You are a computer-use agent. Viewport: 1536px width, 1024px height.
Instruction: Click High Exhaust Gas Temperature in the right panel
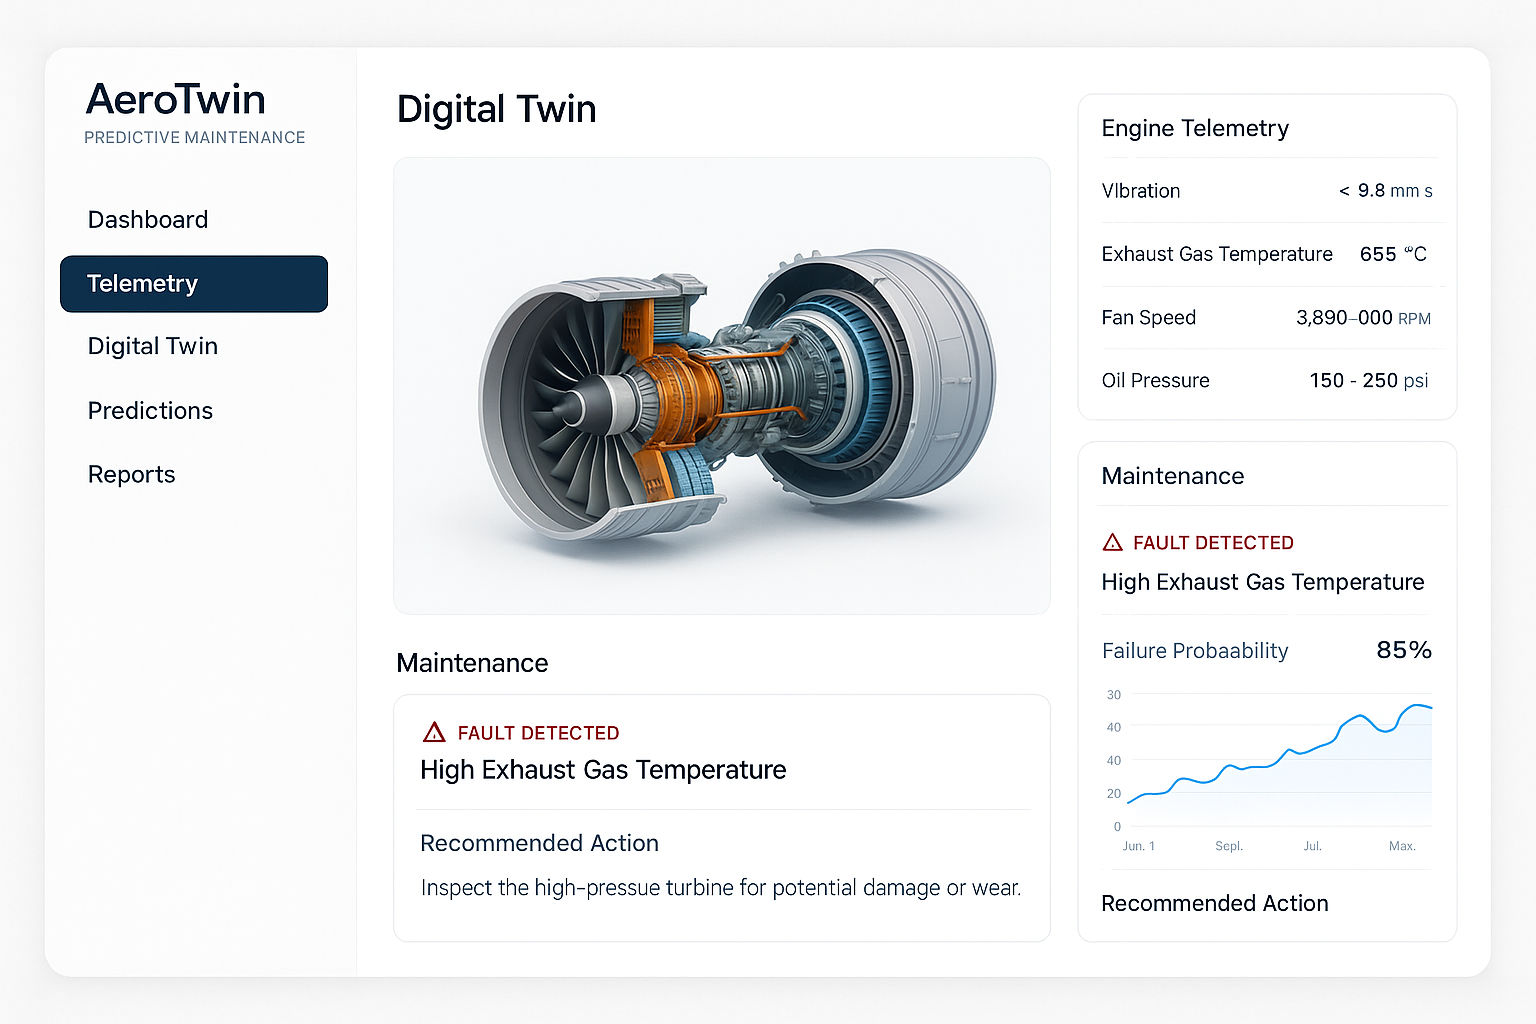click(x=1263, y=582)
